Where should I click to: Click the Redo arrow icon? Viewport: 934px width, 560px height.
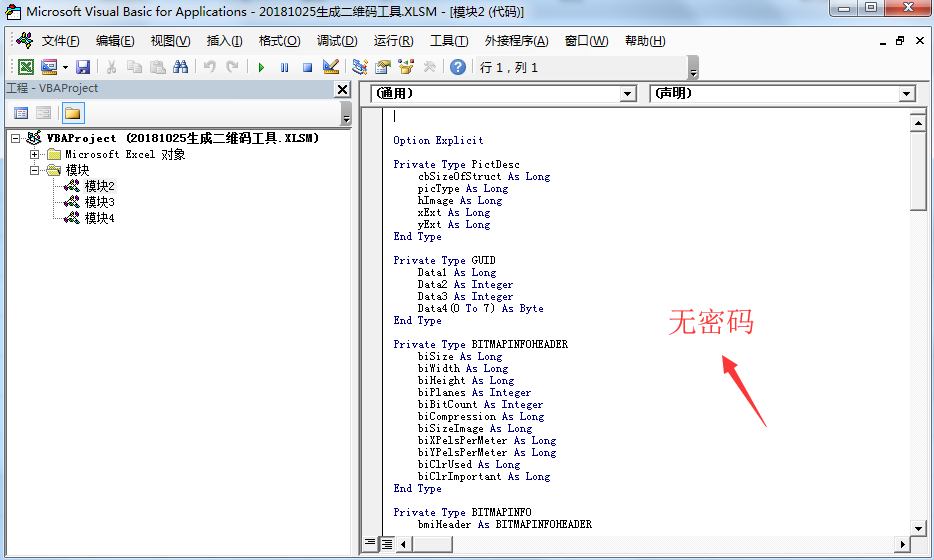[232, 67]
